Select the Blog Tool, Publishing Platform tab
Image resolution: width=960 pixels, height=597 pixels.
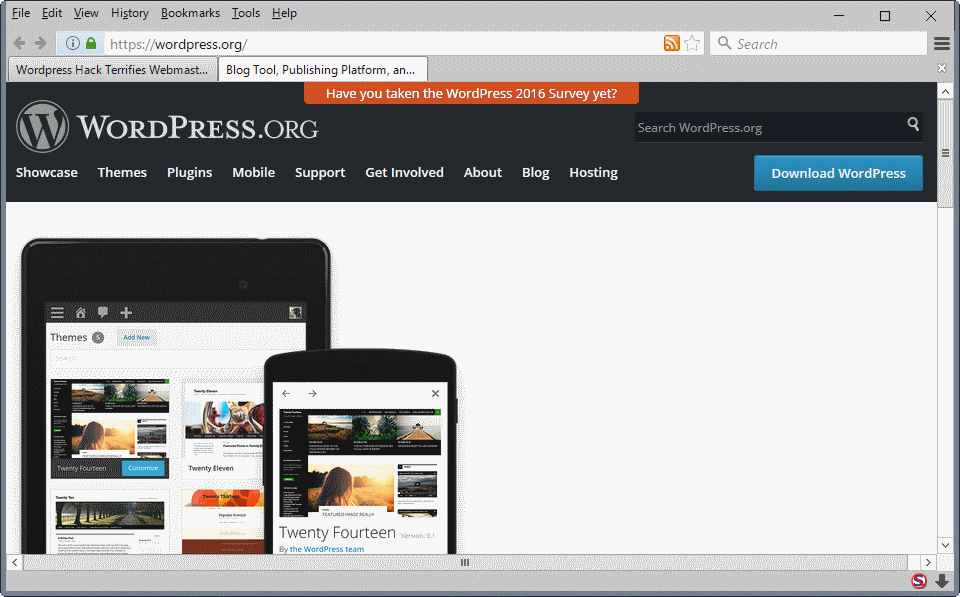pos(322,70)
